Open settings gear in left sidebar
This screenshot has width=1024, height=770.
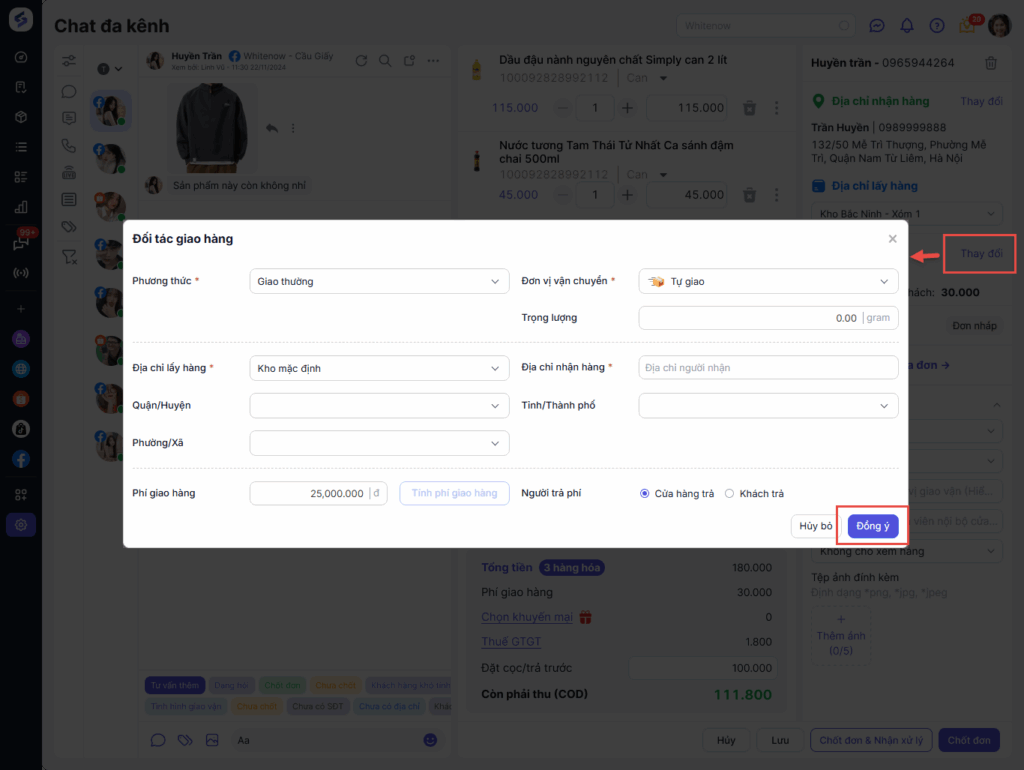click(21, 524)
